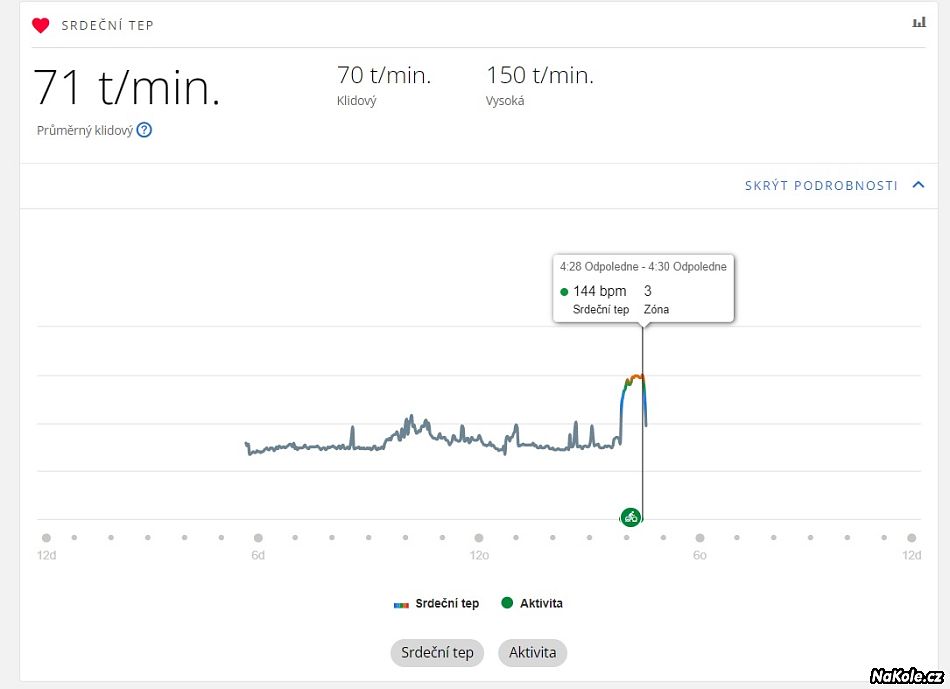This screenshot has height=689, width=950.
Task: Toggle the Aktivita pill button
Action: click(532, 653)
